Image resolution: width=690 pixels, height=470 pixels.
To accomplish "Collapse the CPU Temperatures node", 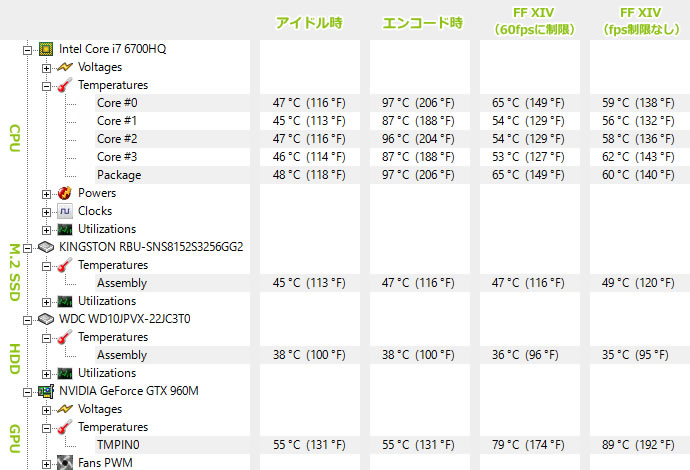I will (x=46, y=86).
